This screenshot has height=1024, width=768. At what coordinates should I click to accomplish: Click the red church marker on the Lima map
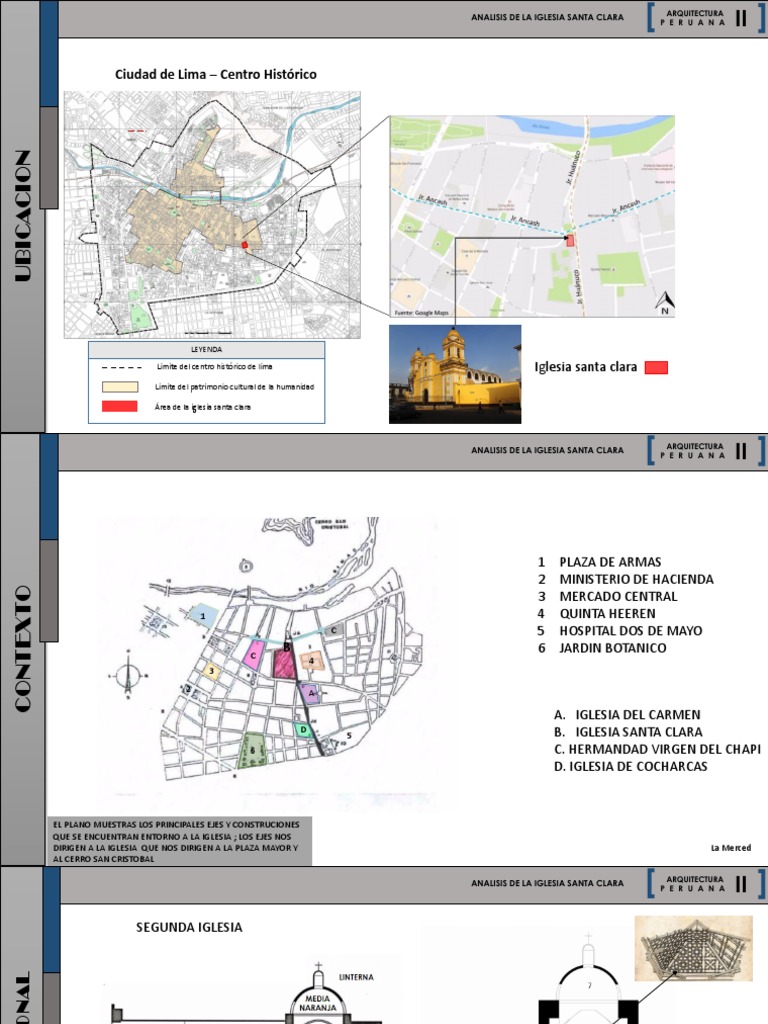pyautogui.click(x=245, y=245)
